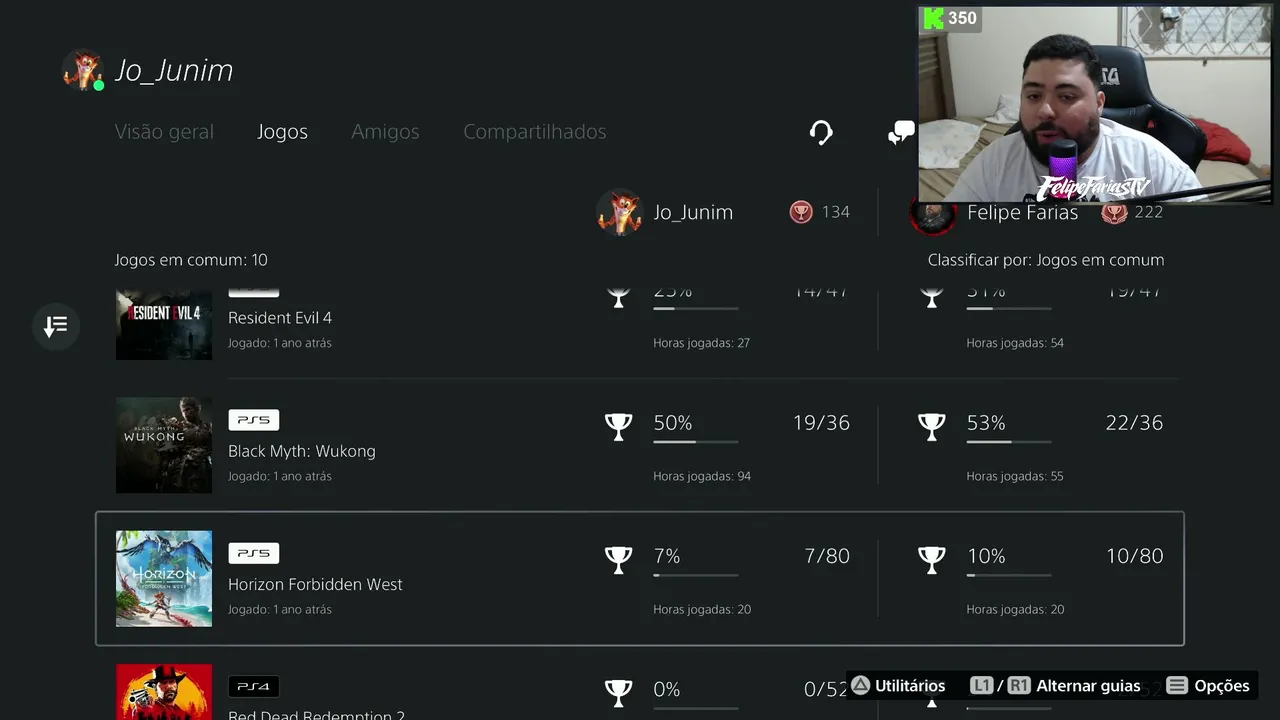Click Jo_Junim username at top
Image resolution: width=1280 pixels, height=720 pixels.
(174, 71)
